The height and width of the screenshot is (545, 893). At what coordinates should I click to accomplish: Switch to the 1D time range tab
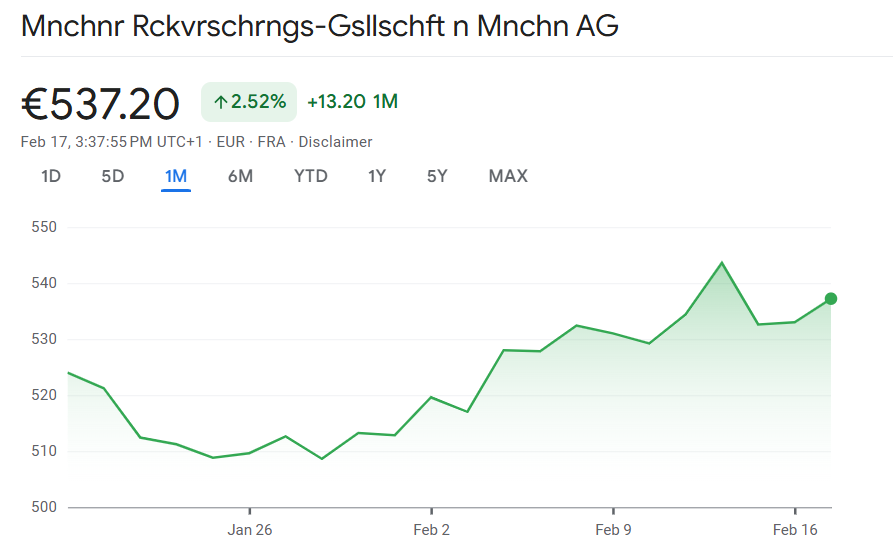coord(51,177)
